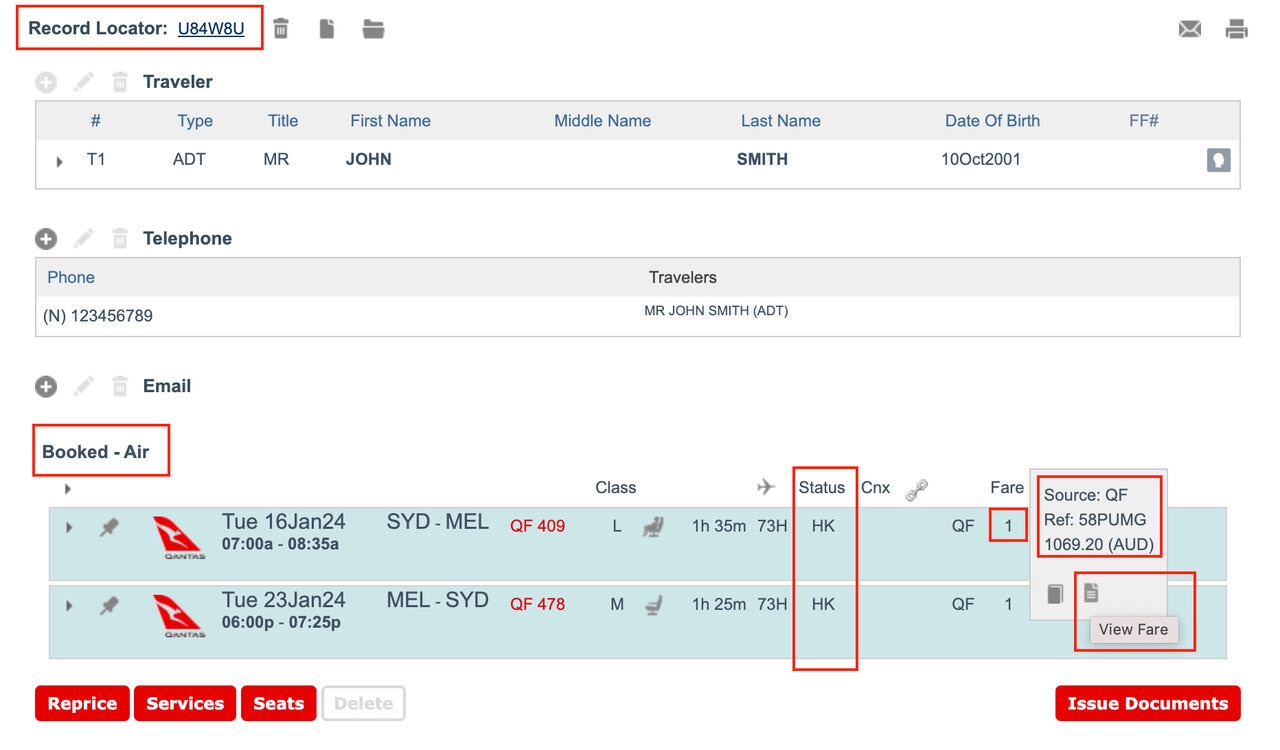This screenshot has height=750, width=1280.
Task: Edit email using the pencil icon
Action: 84,385
